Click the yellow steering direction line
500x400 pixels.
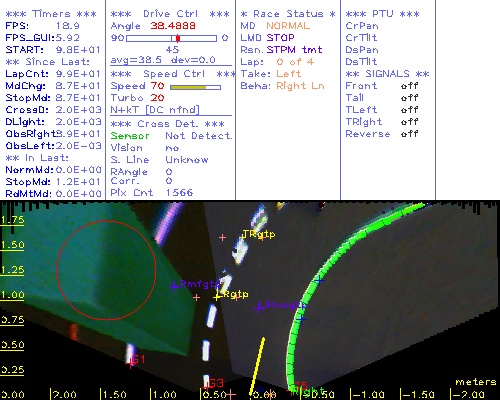click(x=257, y=366)
